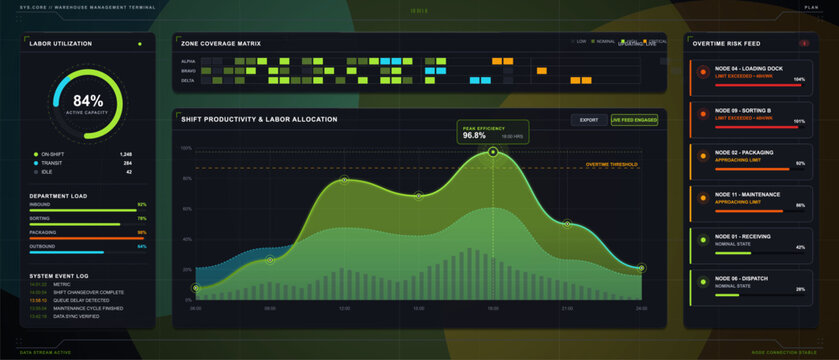The width and height of the screenshot is (839, 360).
Task: Click the Metric log entry
Action: pos(48,285)
